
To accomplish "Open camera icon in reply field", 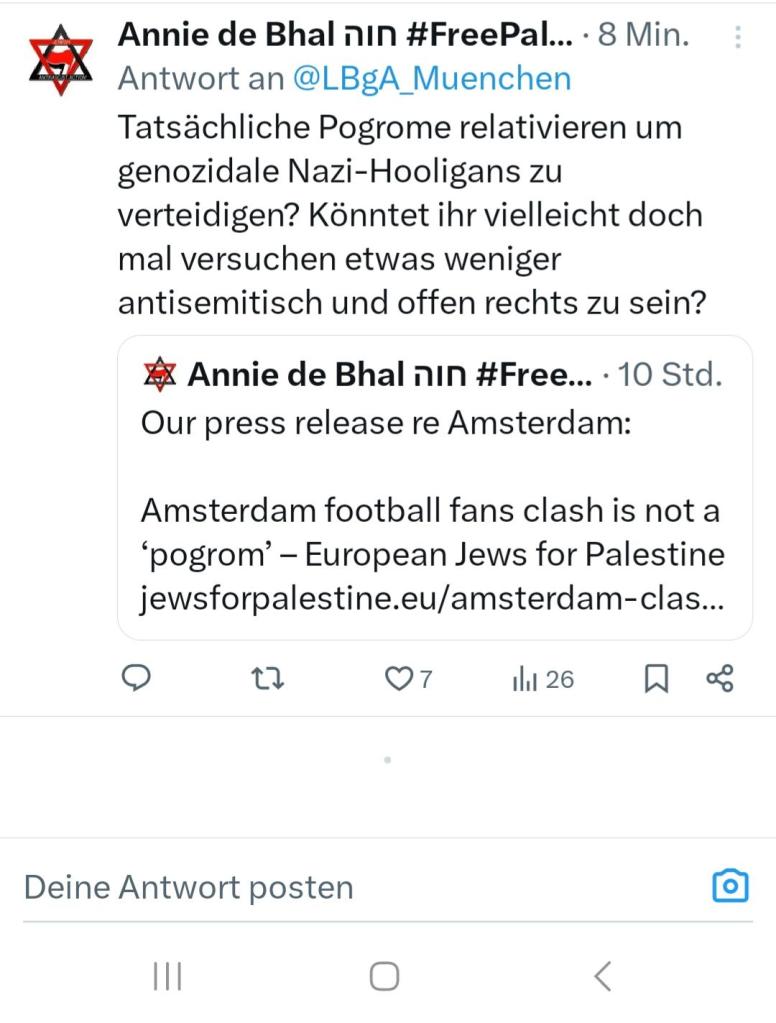I will point(730,886).
